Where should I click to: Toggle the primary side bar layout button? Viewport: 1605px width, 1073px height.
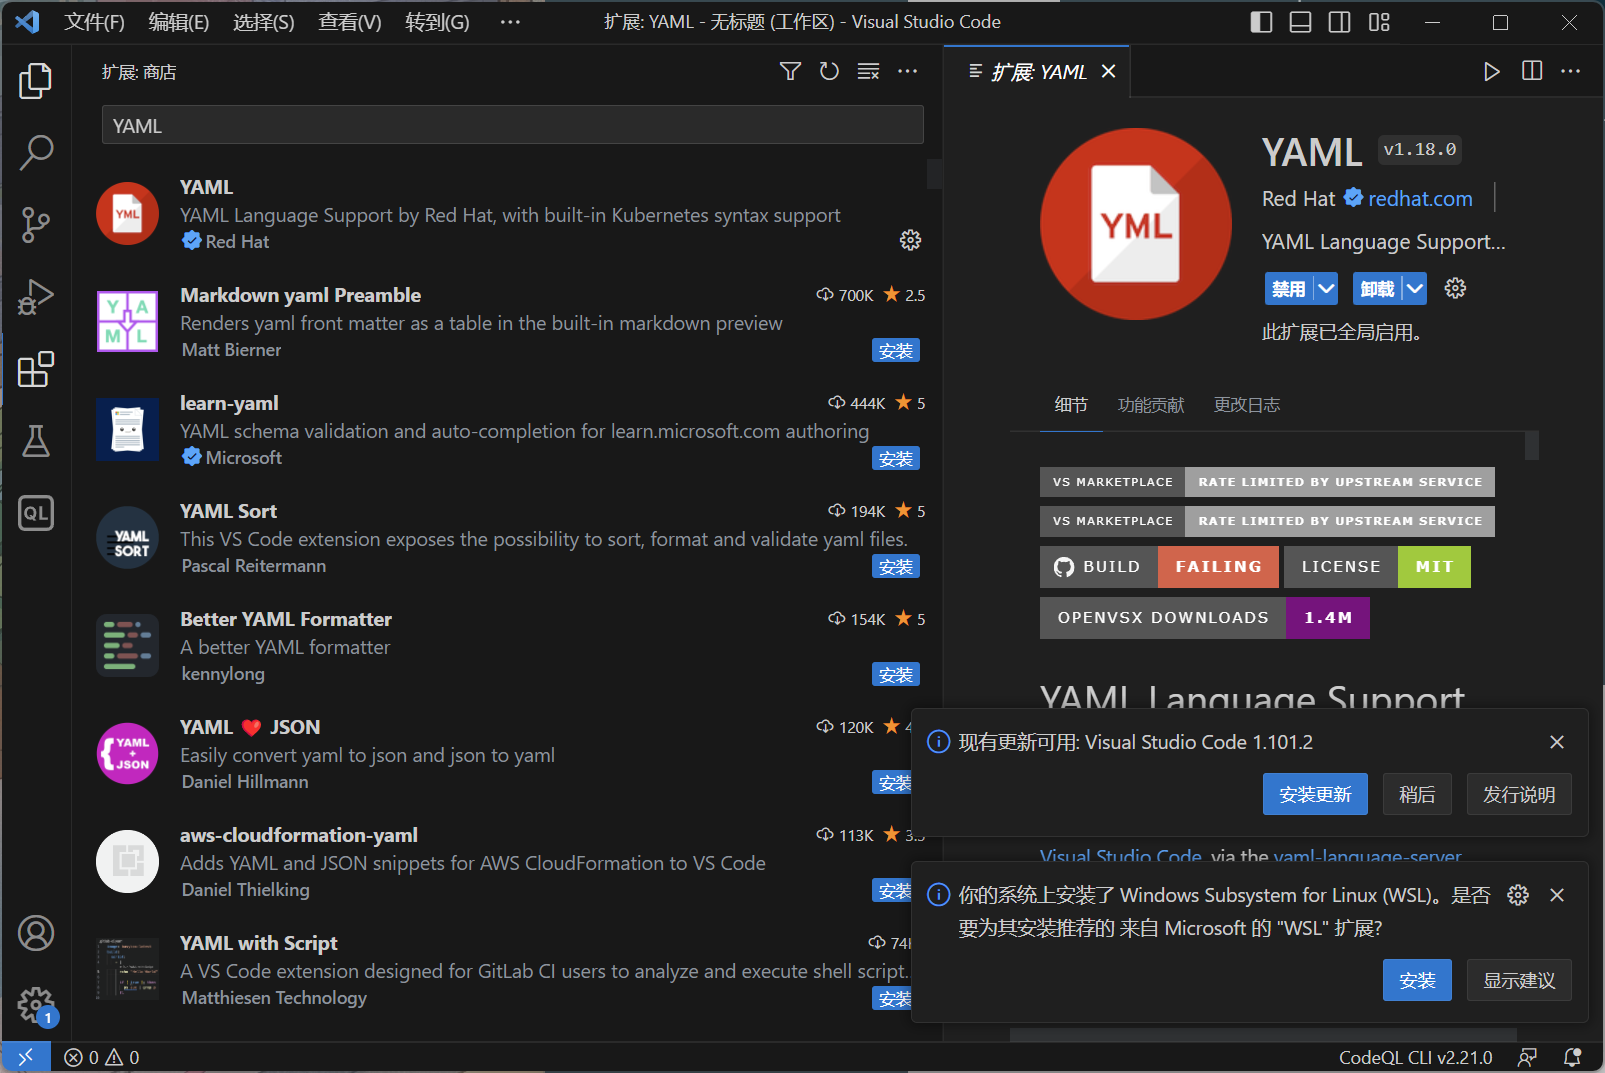(x=1261, y=22)
